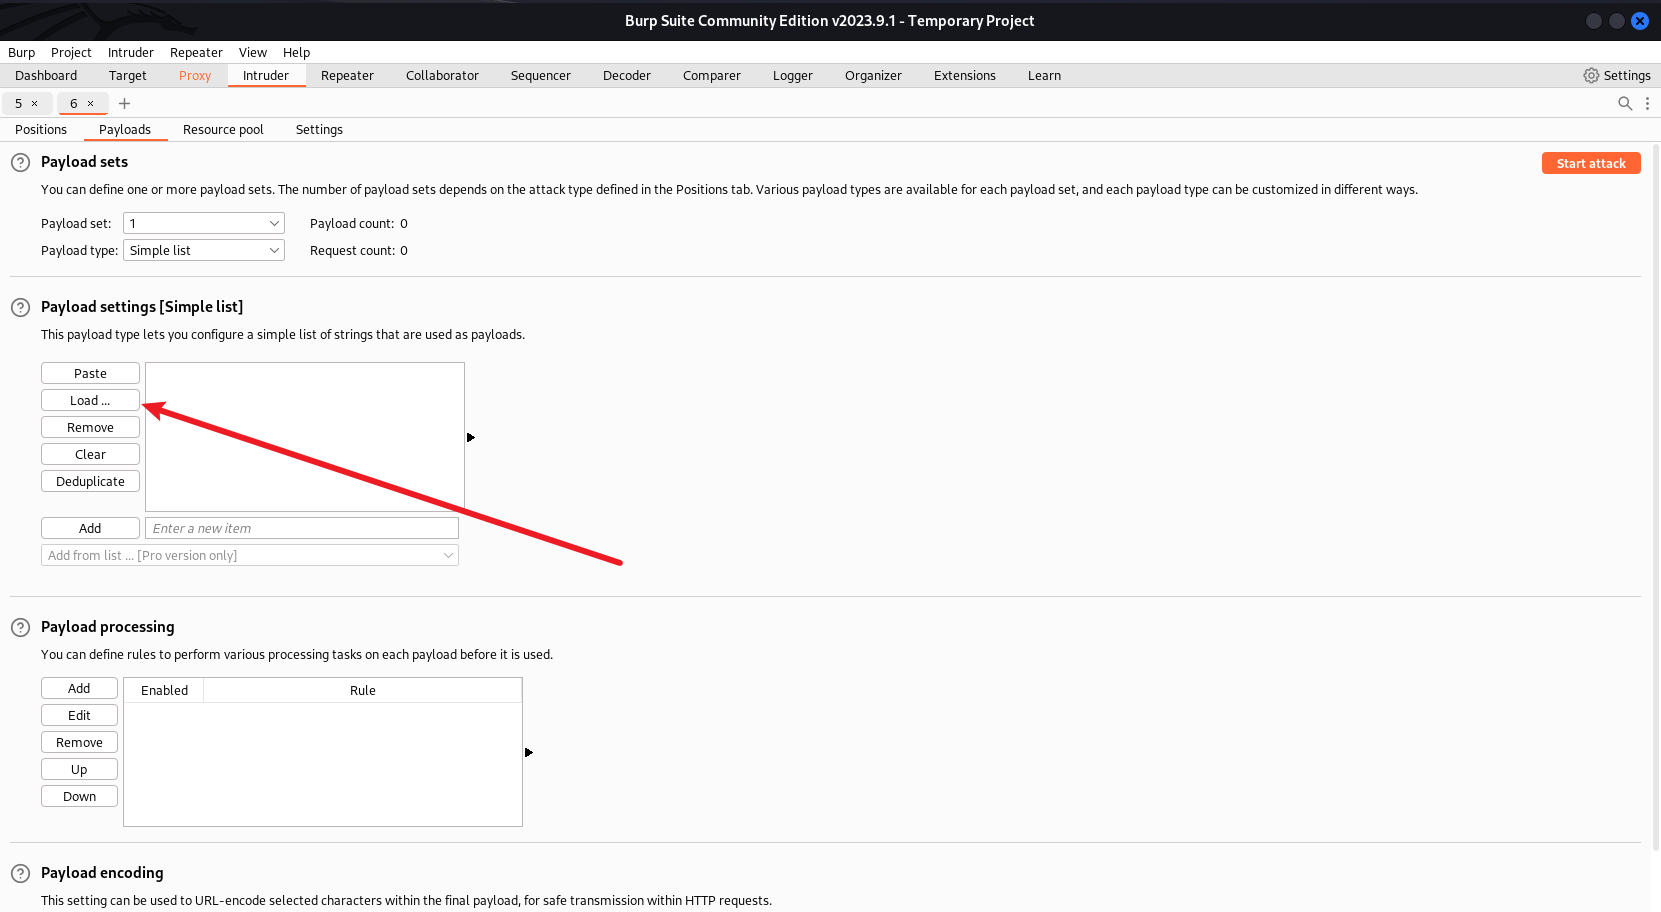This screenshot has width=1661, height=912.
Task: Open the Sequencer tab
Action: (541, 75)
